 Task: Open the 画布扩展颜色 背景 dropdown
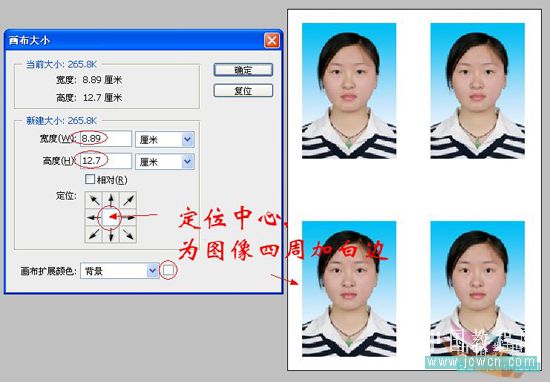(120, 270)
